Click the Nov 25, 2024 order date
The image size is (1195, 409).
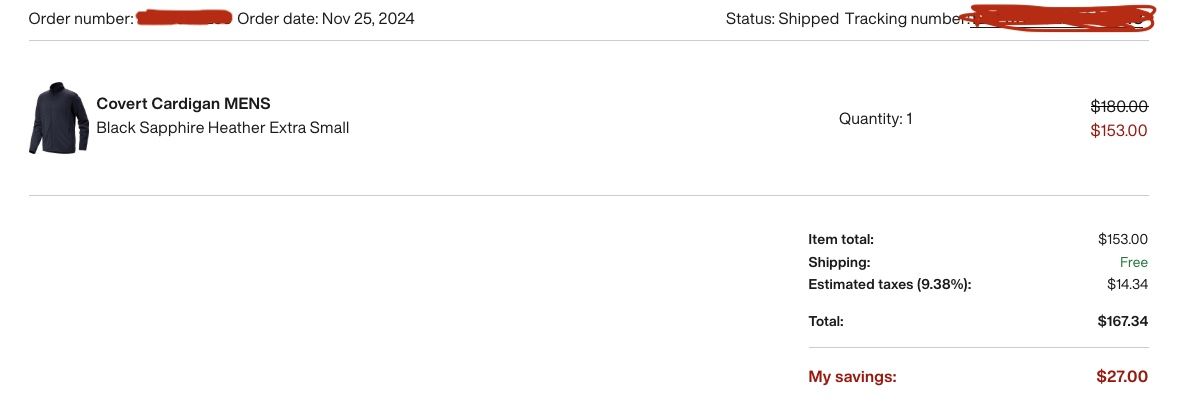coord(368,19)
